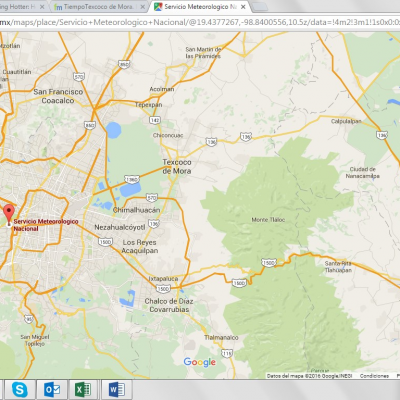Click the Ixtapaluca map label
This screenshot has width=400, height=400.
click(x=163, y=279)
